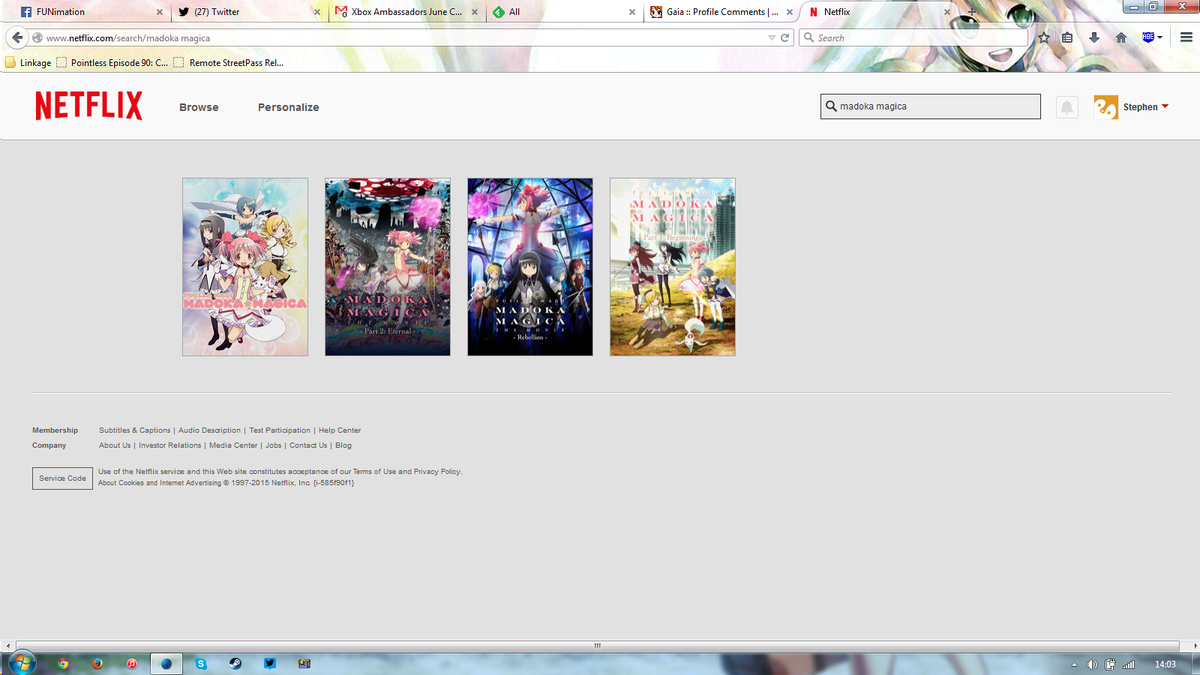This screenshot has width=1200, height=675.
Task: Open Subtitles & Captions link
Action: point(135,430)
